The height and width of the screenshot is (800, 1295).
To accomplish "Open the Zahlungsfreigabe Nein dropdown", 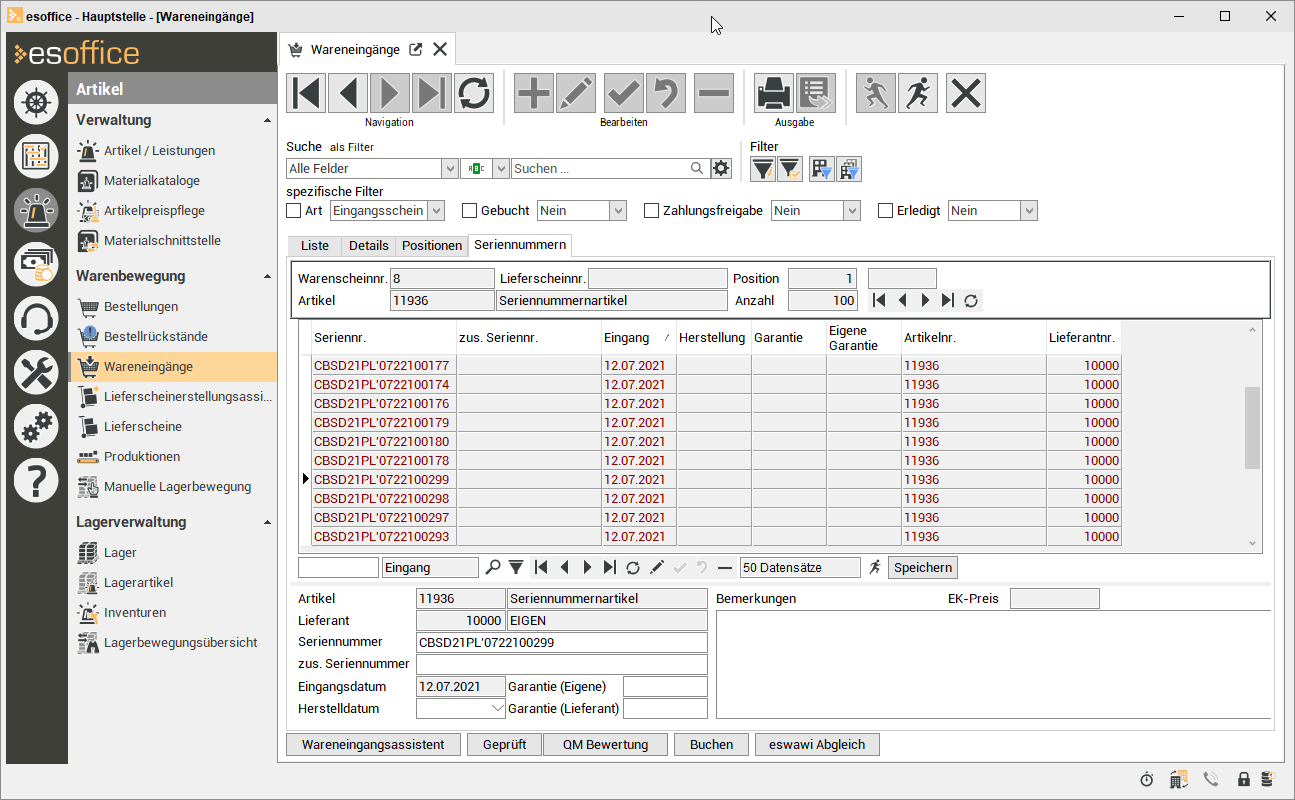I will pos(852,211).
